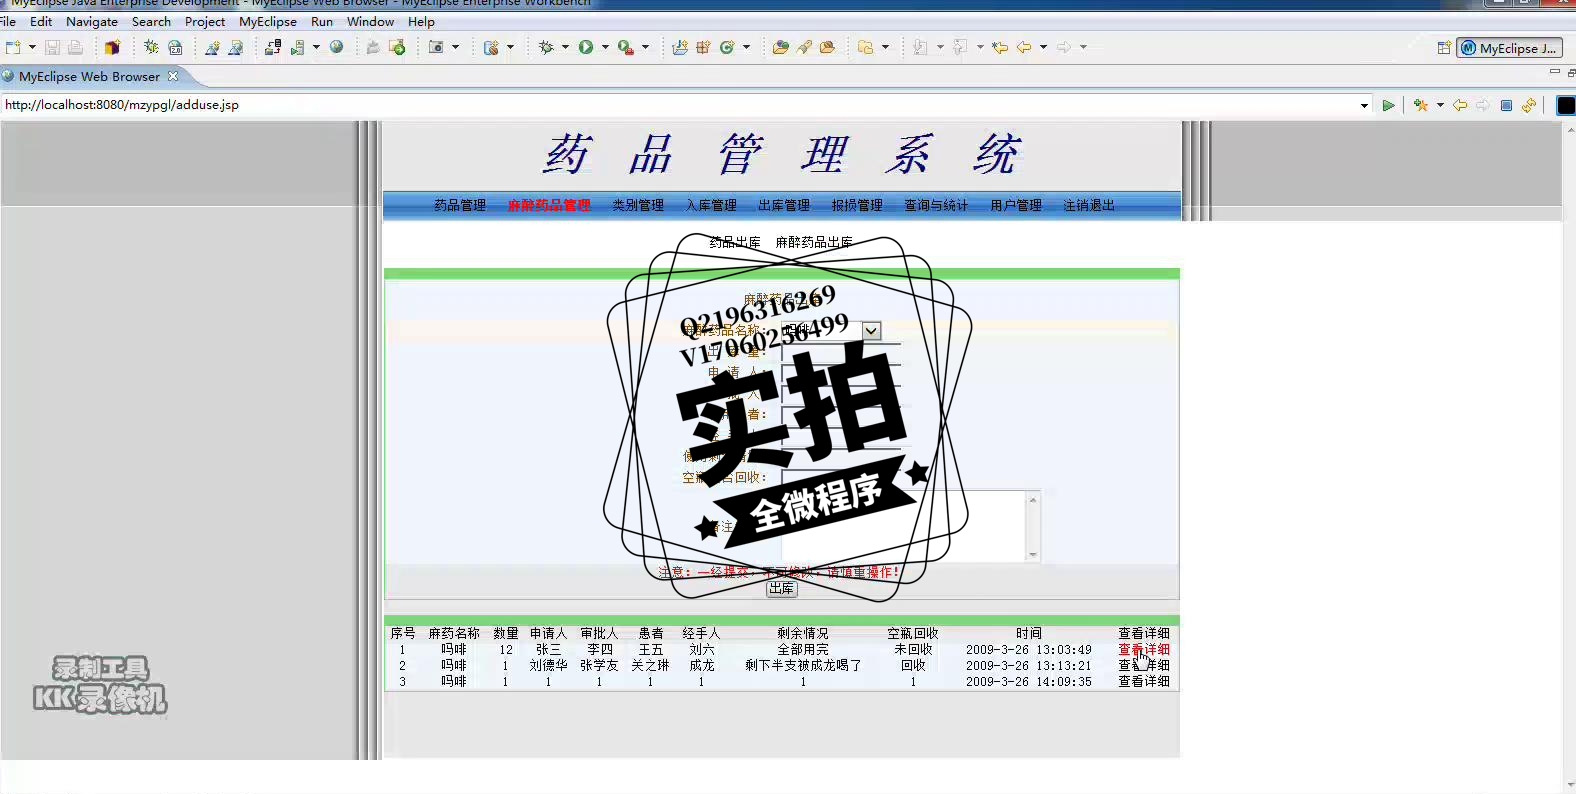
Task: Open the Help menu
Action: coord(421,21)
